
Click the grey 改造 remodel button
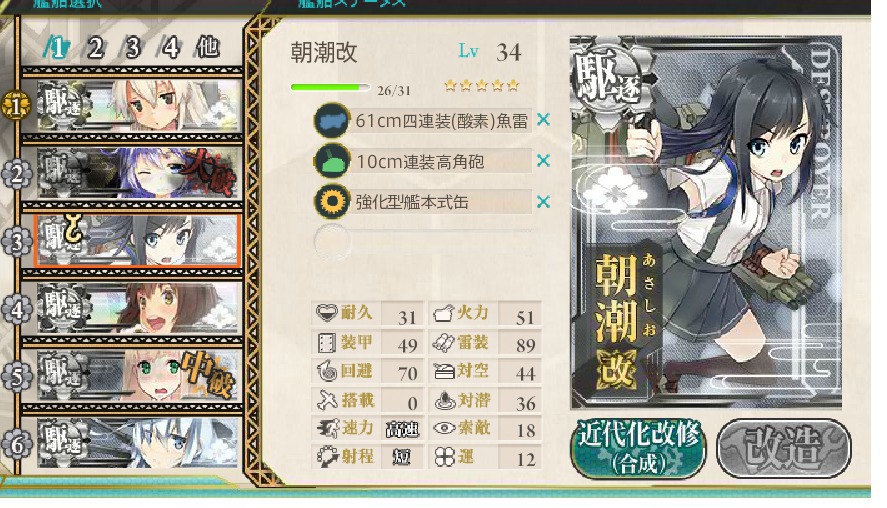(x=784, y=447)
